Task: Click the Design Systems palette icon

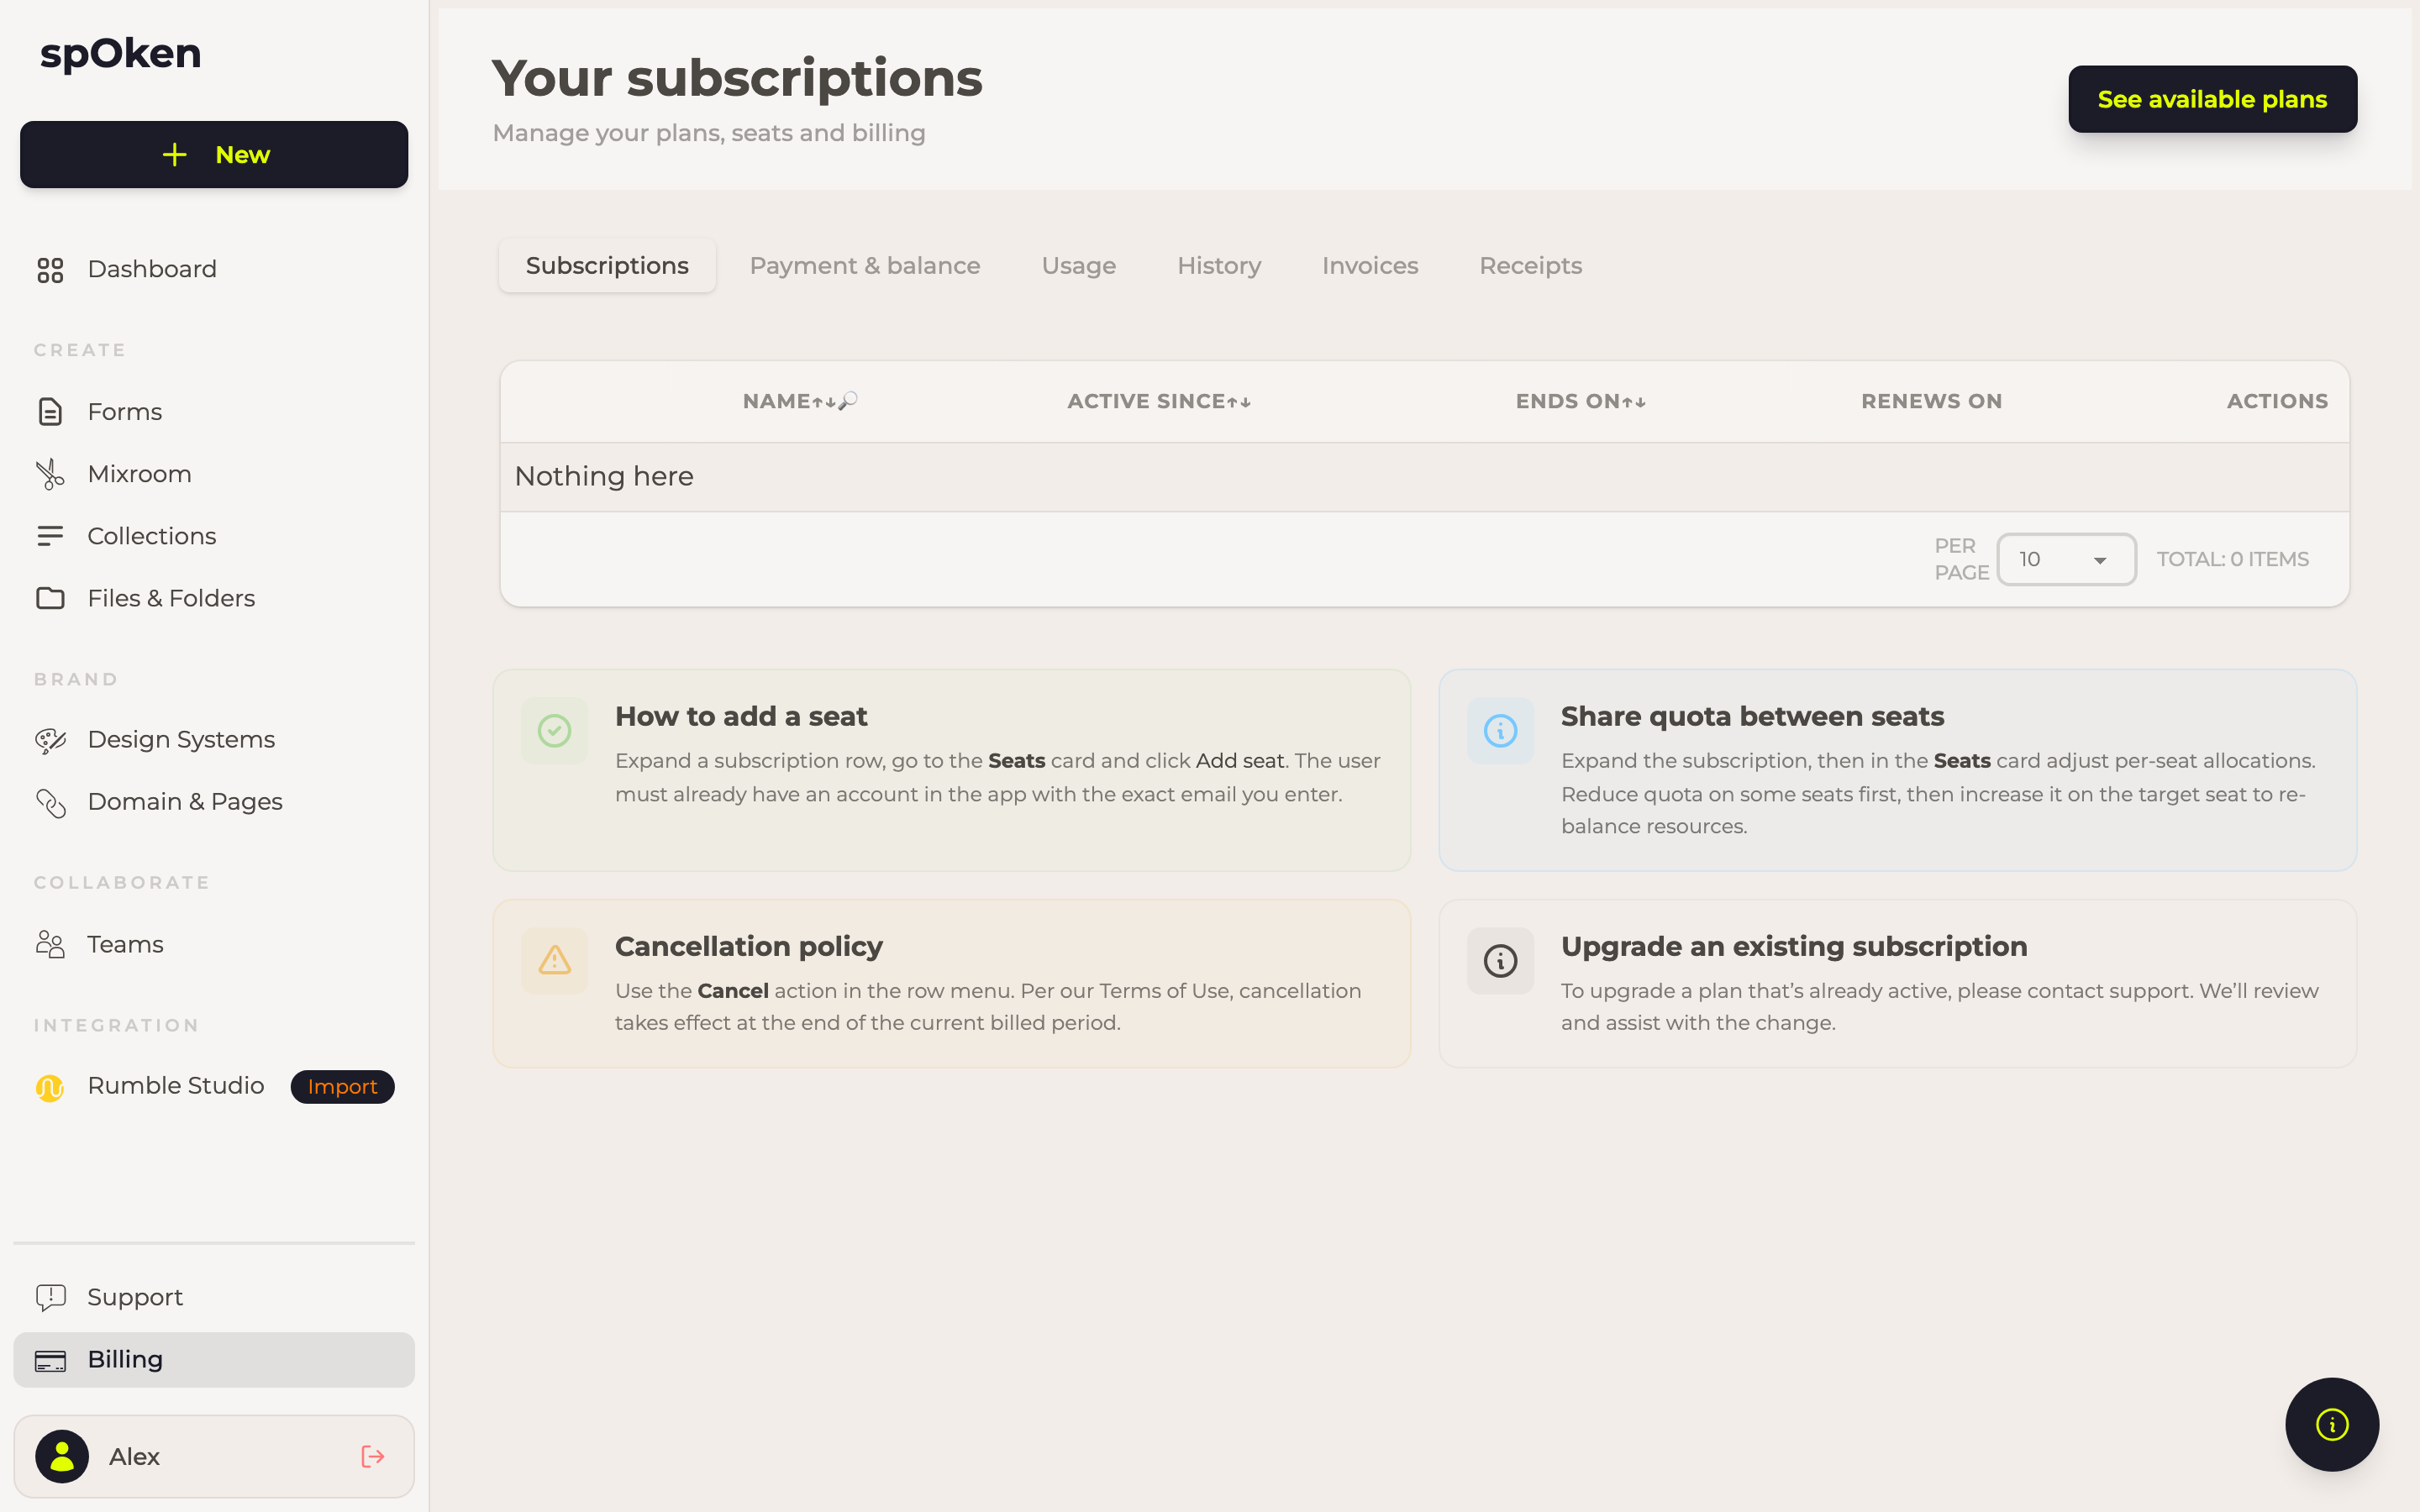Action: [50, 740]
